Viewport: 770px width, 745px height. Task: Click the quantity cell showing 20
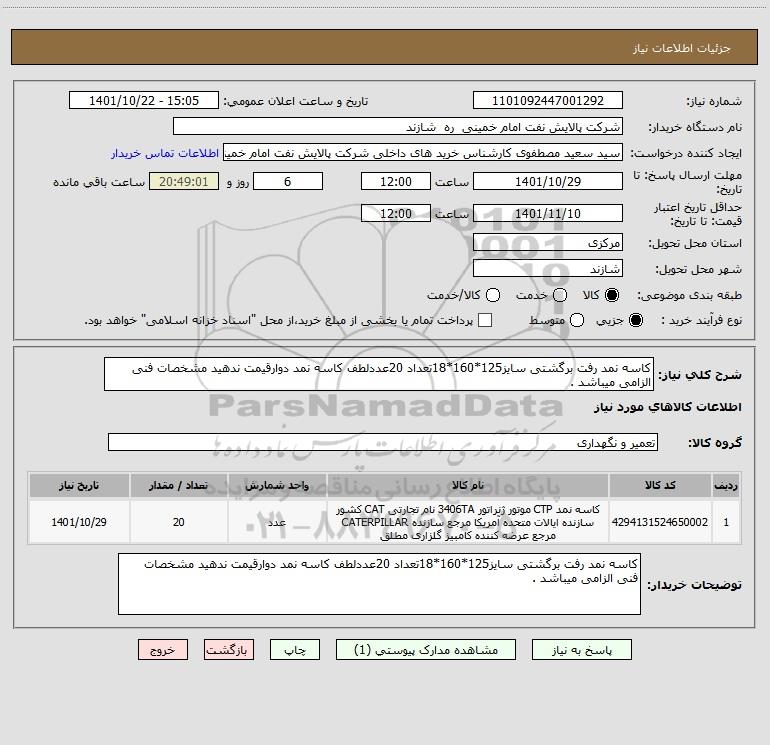[x=178, y=522]
